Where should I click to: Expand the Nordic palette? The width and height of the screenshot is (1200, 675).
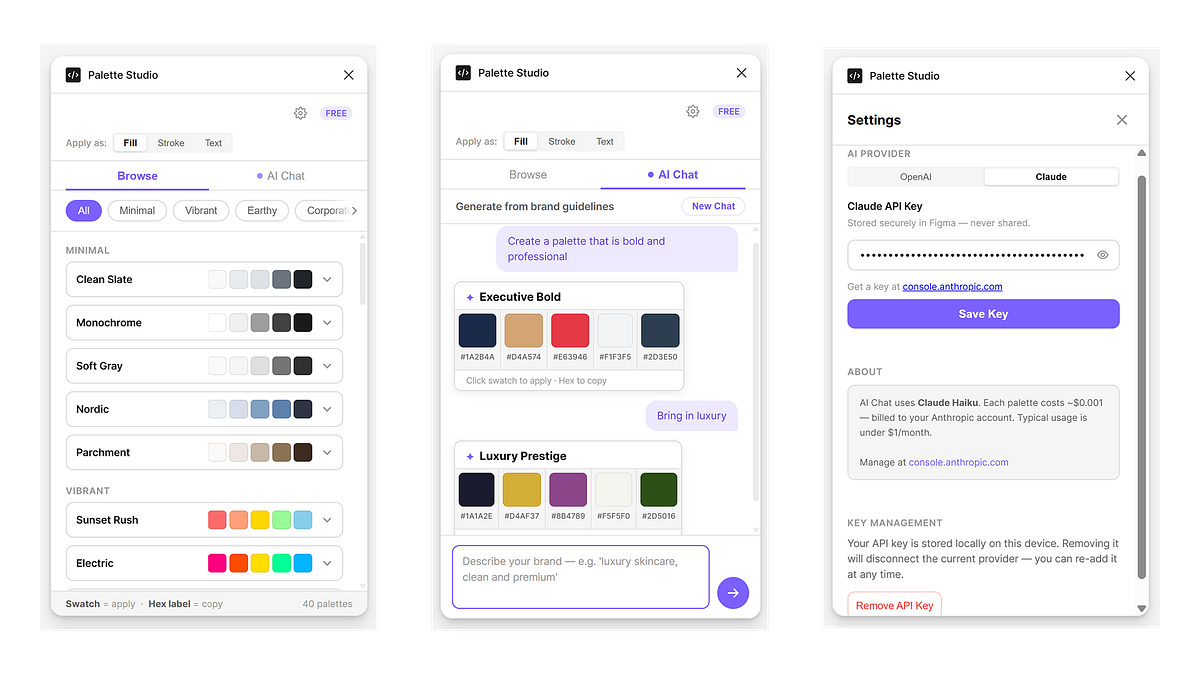coord(327,409)
